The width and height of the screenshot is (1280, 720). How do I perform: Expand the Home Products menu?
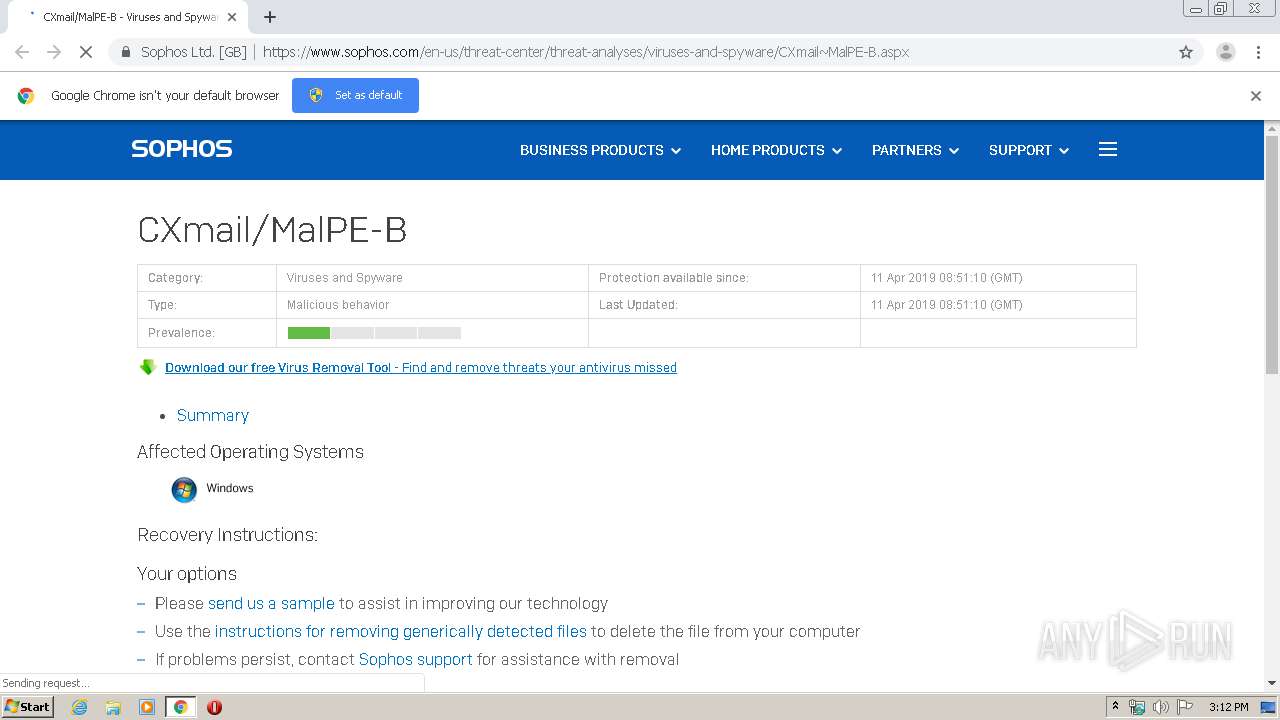pos(776,150)
